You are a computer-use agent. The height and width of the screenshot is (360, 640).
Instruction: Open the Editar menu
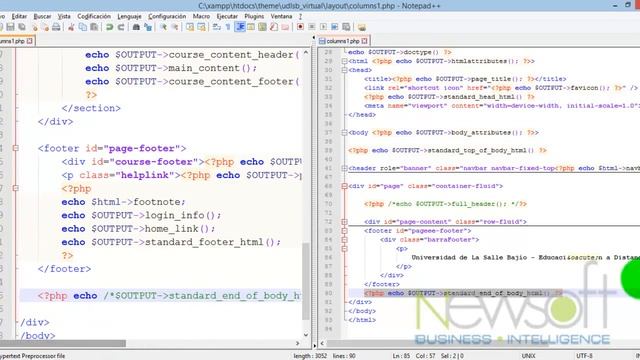[19, 16]
